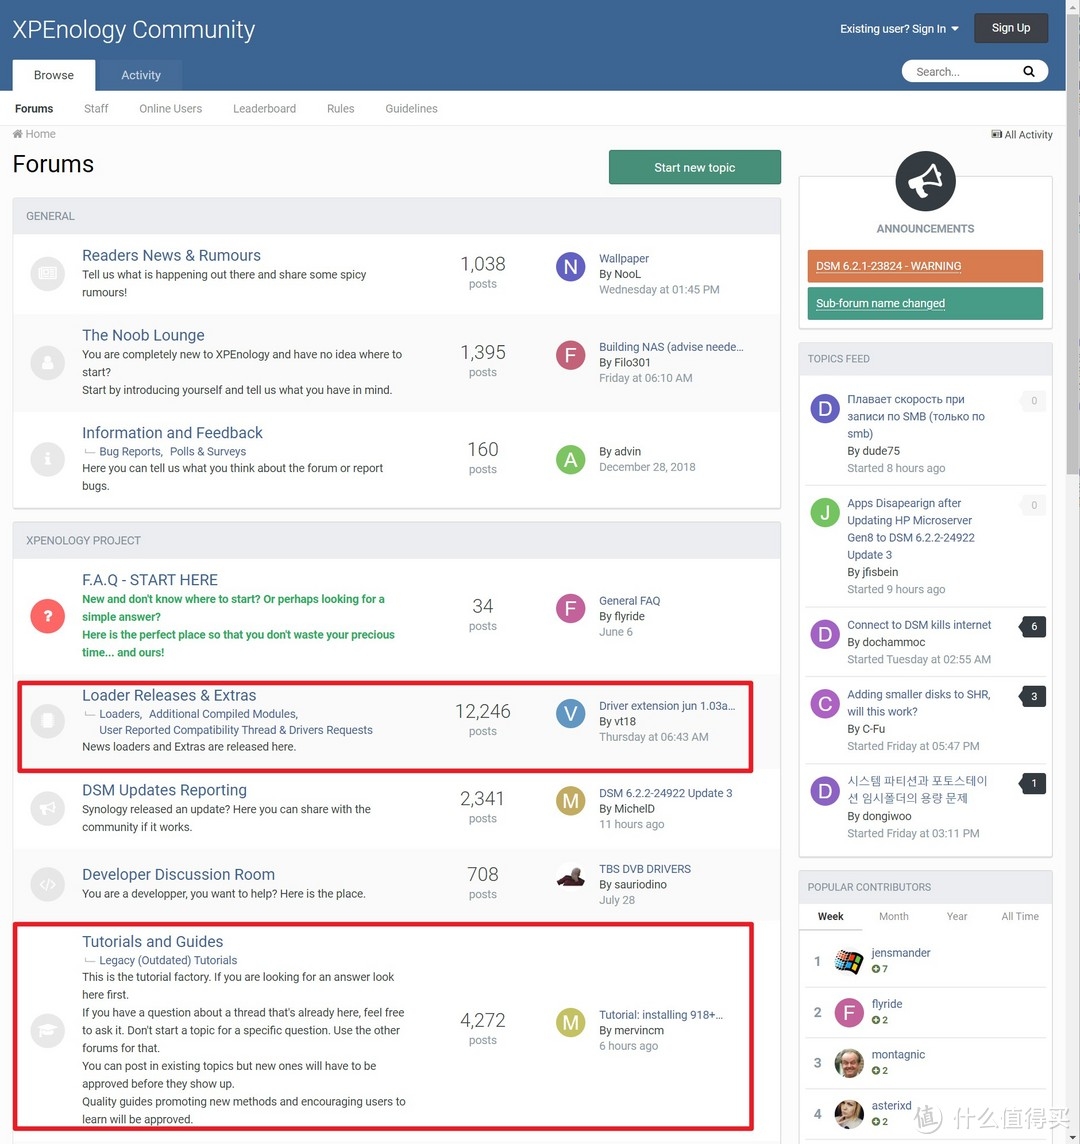Click reply count 6 on dochammoc topic

1033,626
